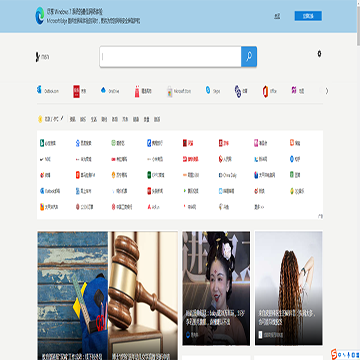Screen dimensions: 360x360
Task: Open the orange Taobao site link
Action: pyautogui.click(x=295, y=143)
